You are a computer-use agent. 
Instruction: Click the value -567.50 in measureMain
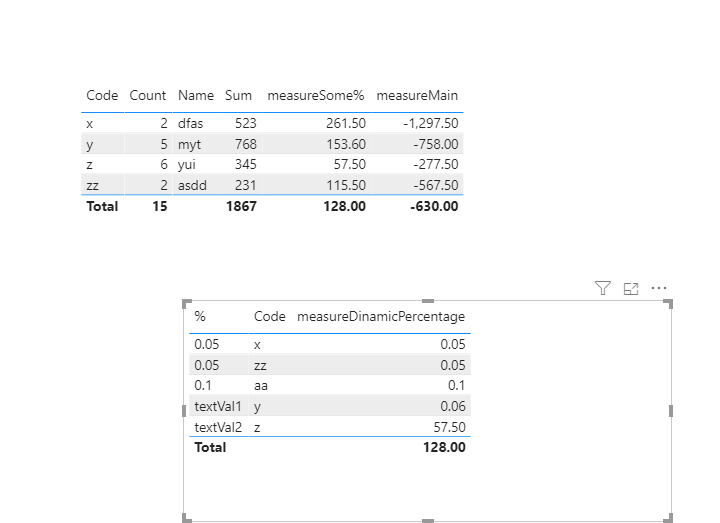click(436, 186)
